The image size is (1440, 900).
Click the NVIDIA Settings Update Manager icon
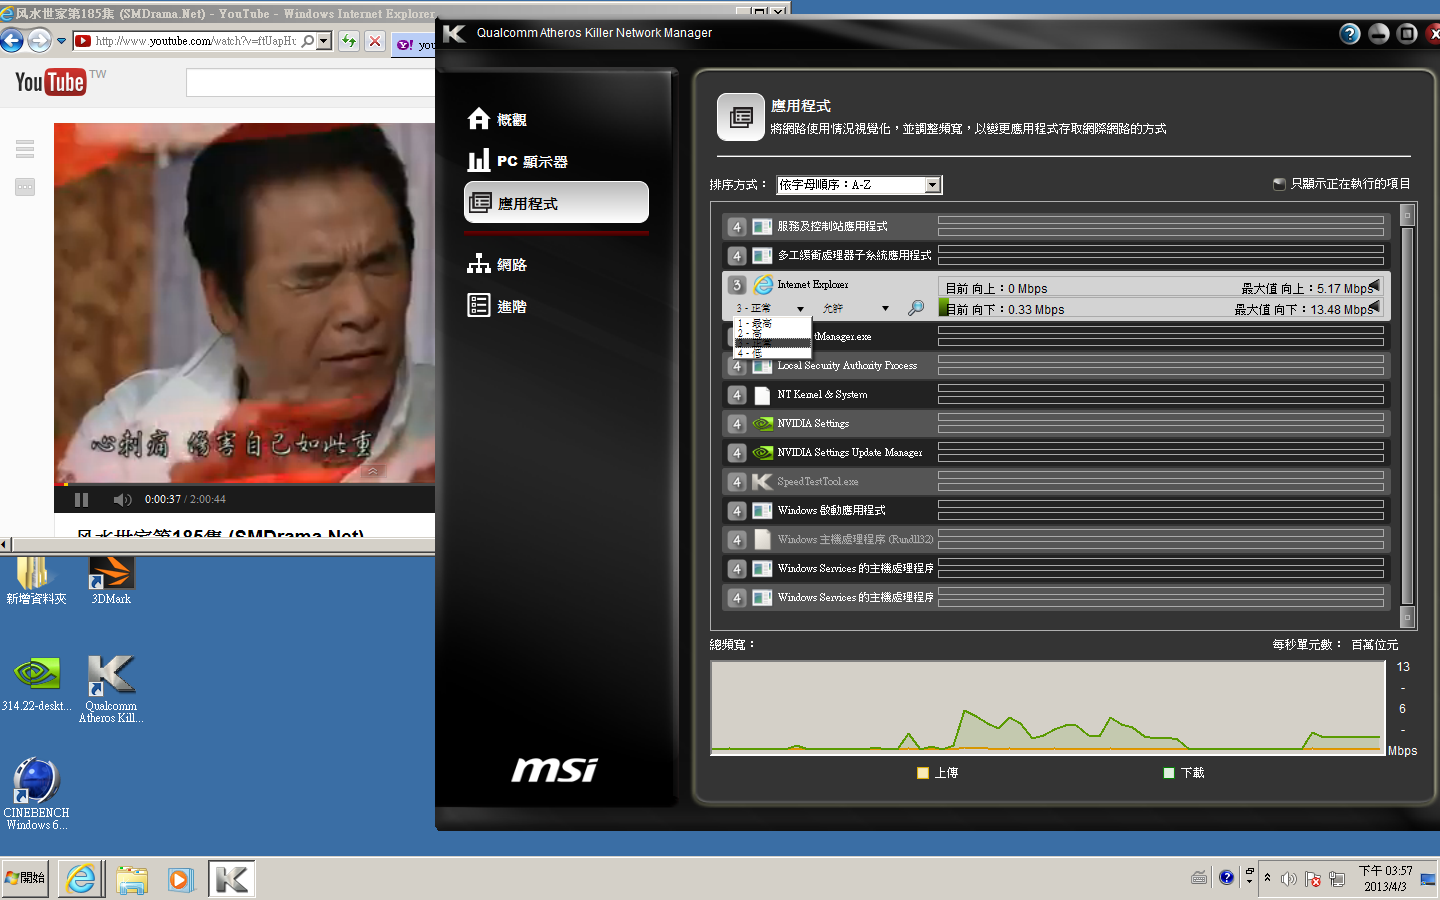pyautogui.click(x=762, y=453)
